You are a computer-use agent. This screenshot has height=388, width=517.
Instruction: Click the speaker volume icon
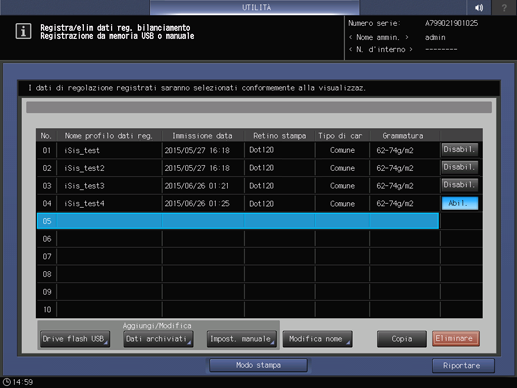(479, 7)
